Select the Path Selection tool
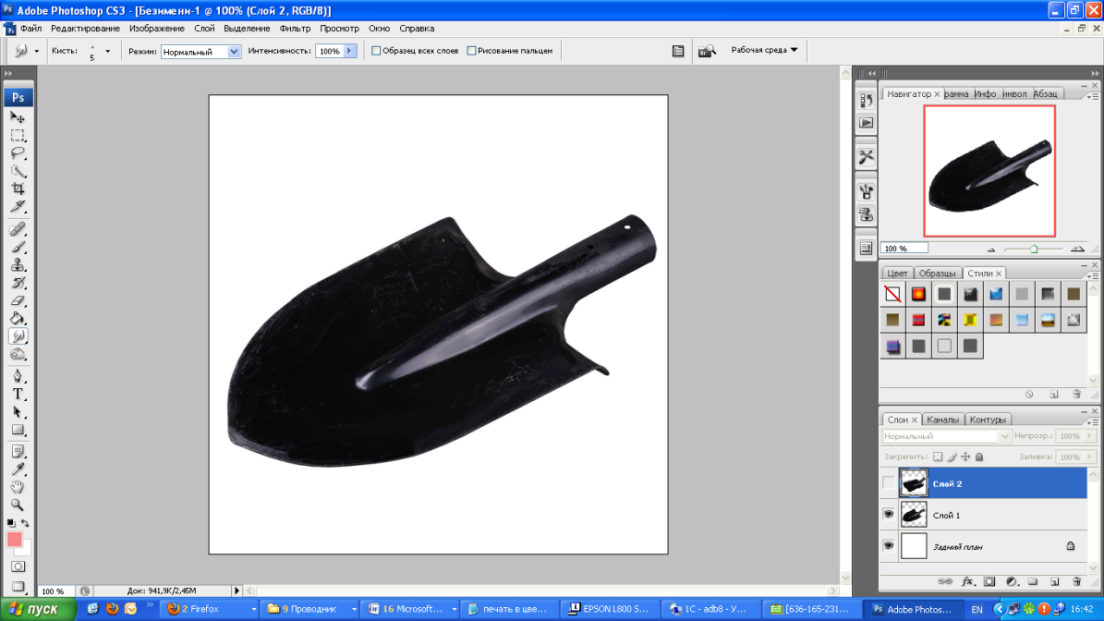The height and width of the screenshot is (621, 1104). pos(18,412)
